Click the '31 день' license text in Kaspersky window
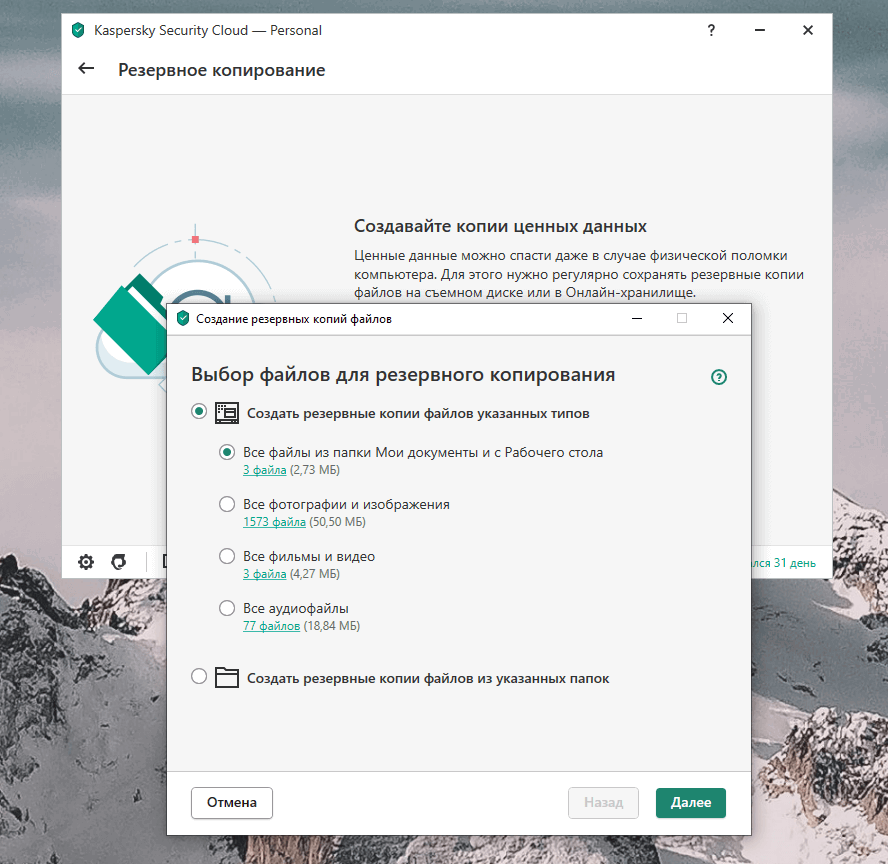Screen dimensions: 888x864 pos(795,563)
